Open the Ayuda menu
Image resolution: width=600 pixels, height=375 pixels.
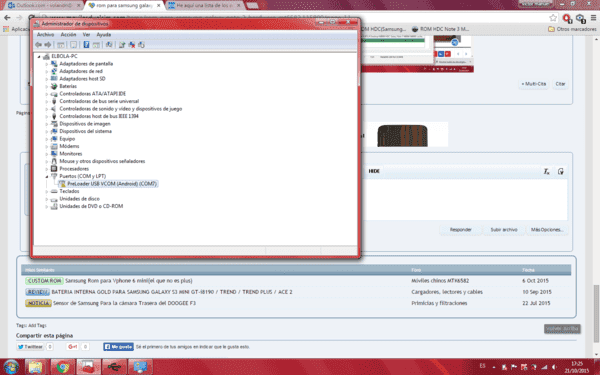click(x=104, y=34)
